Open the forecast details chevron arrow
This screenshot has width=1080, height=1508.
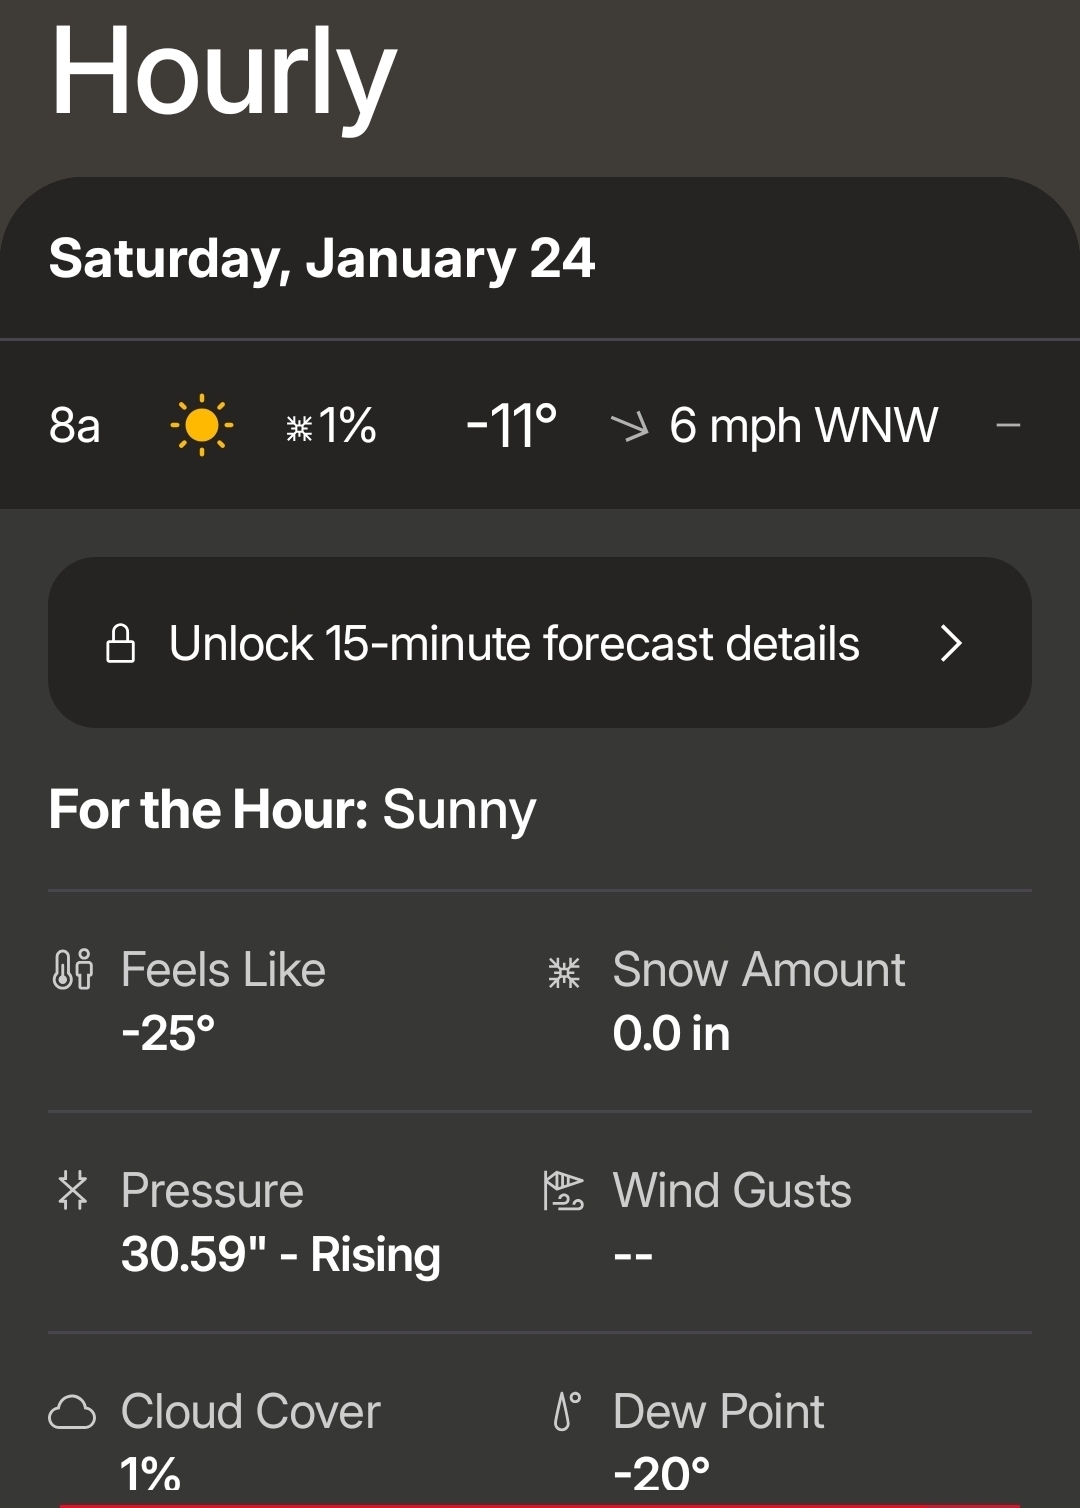(951, 643)
